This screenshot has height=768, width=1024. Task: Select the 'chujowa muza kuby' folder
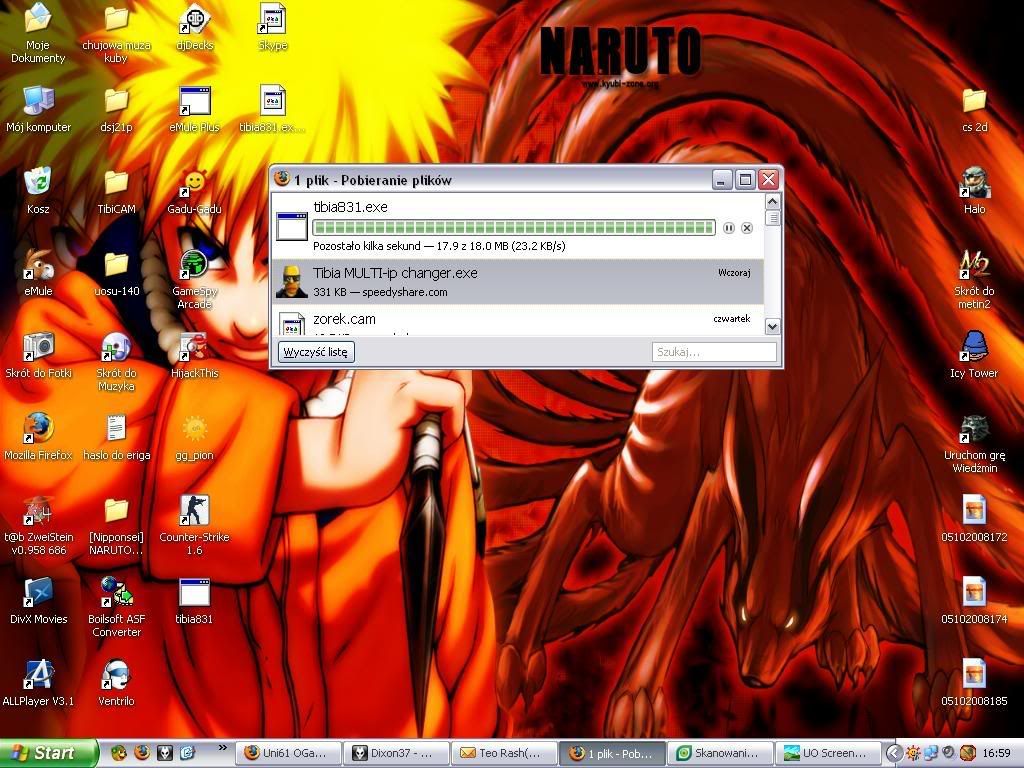pyautogui.click(x=116, y=34)
